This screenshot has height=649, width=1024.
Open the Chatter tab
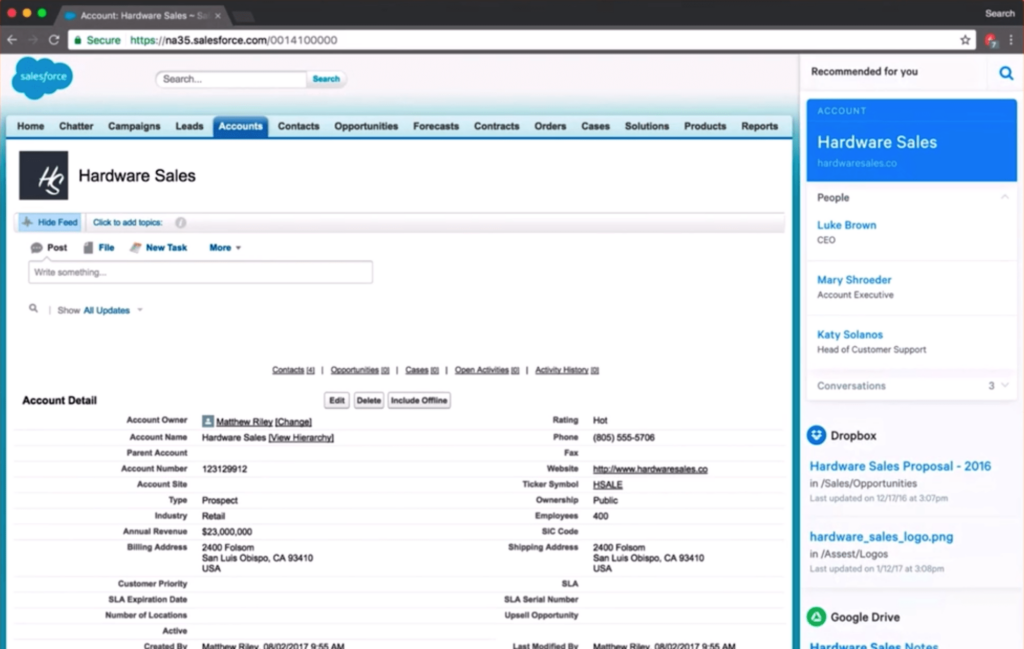[76, 126]
